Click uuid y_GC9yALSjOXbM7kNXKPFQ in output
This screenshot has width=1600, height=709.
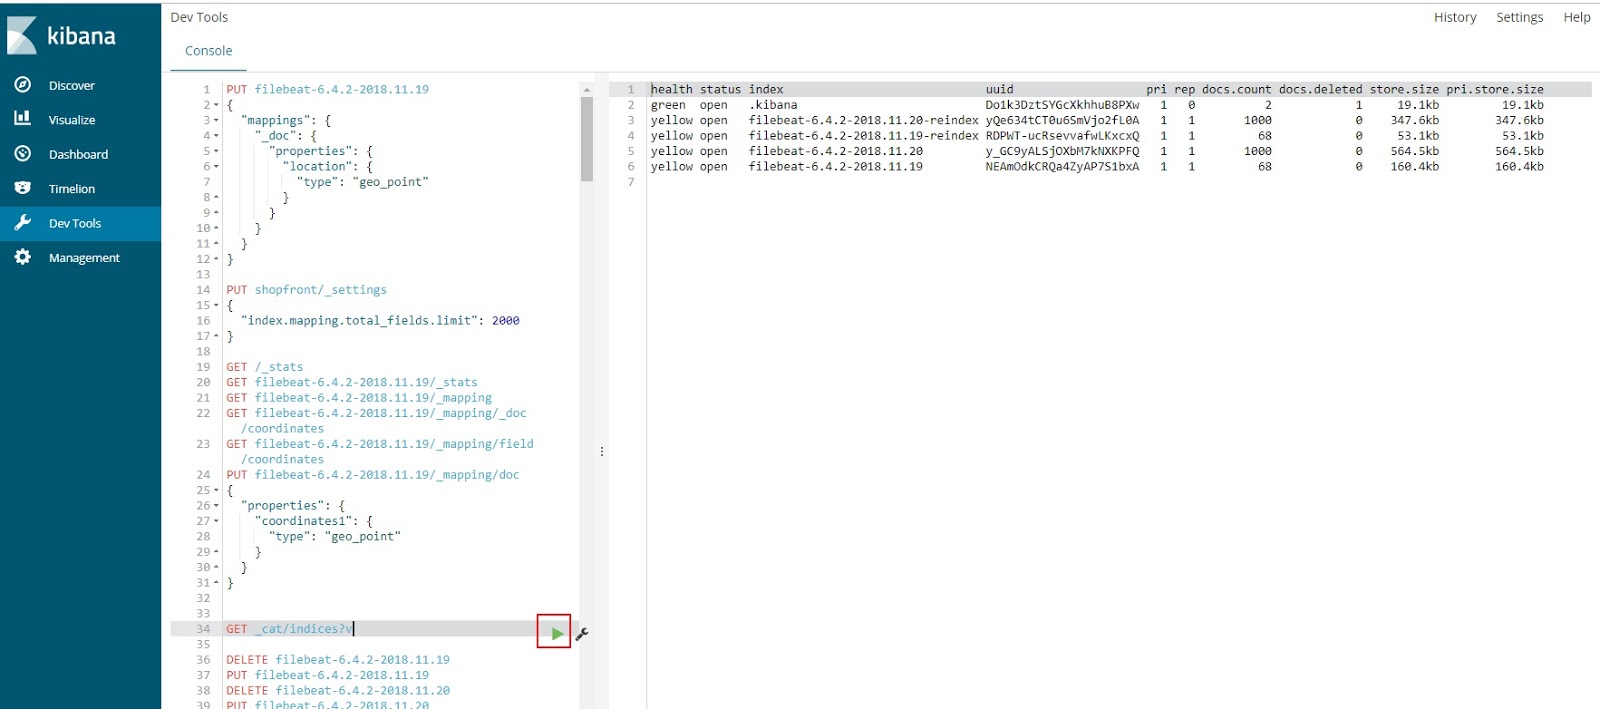(1062, 152)
